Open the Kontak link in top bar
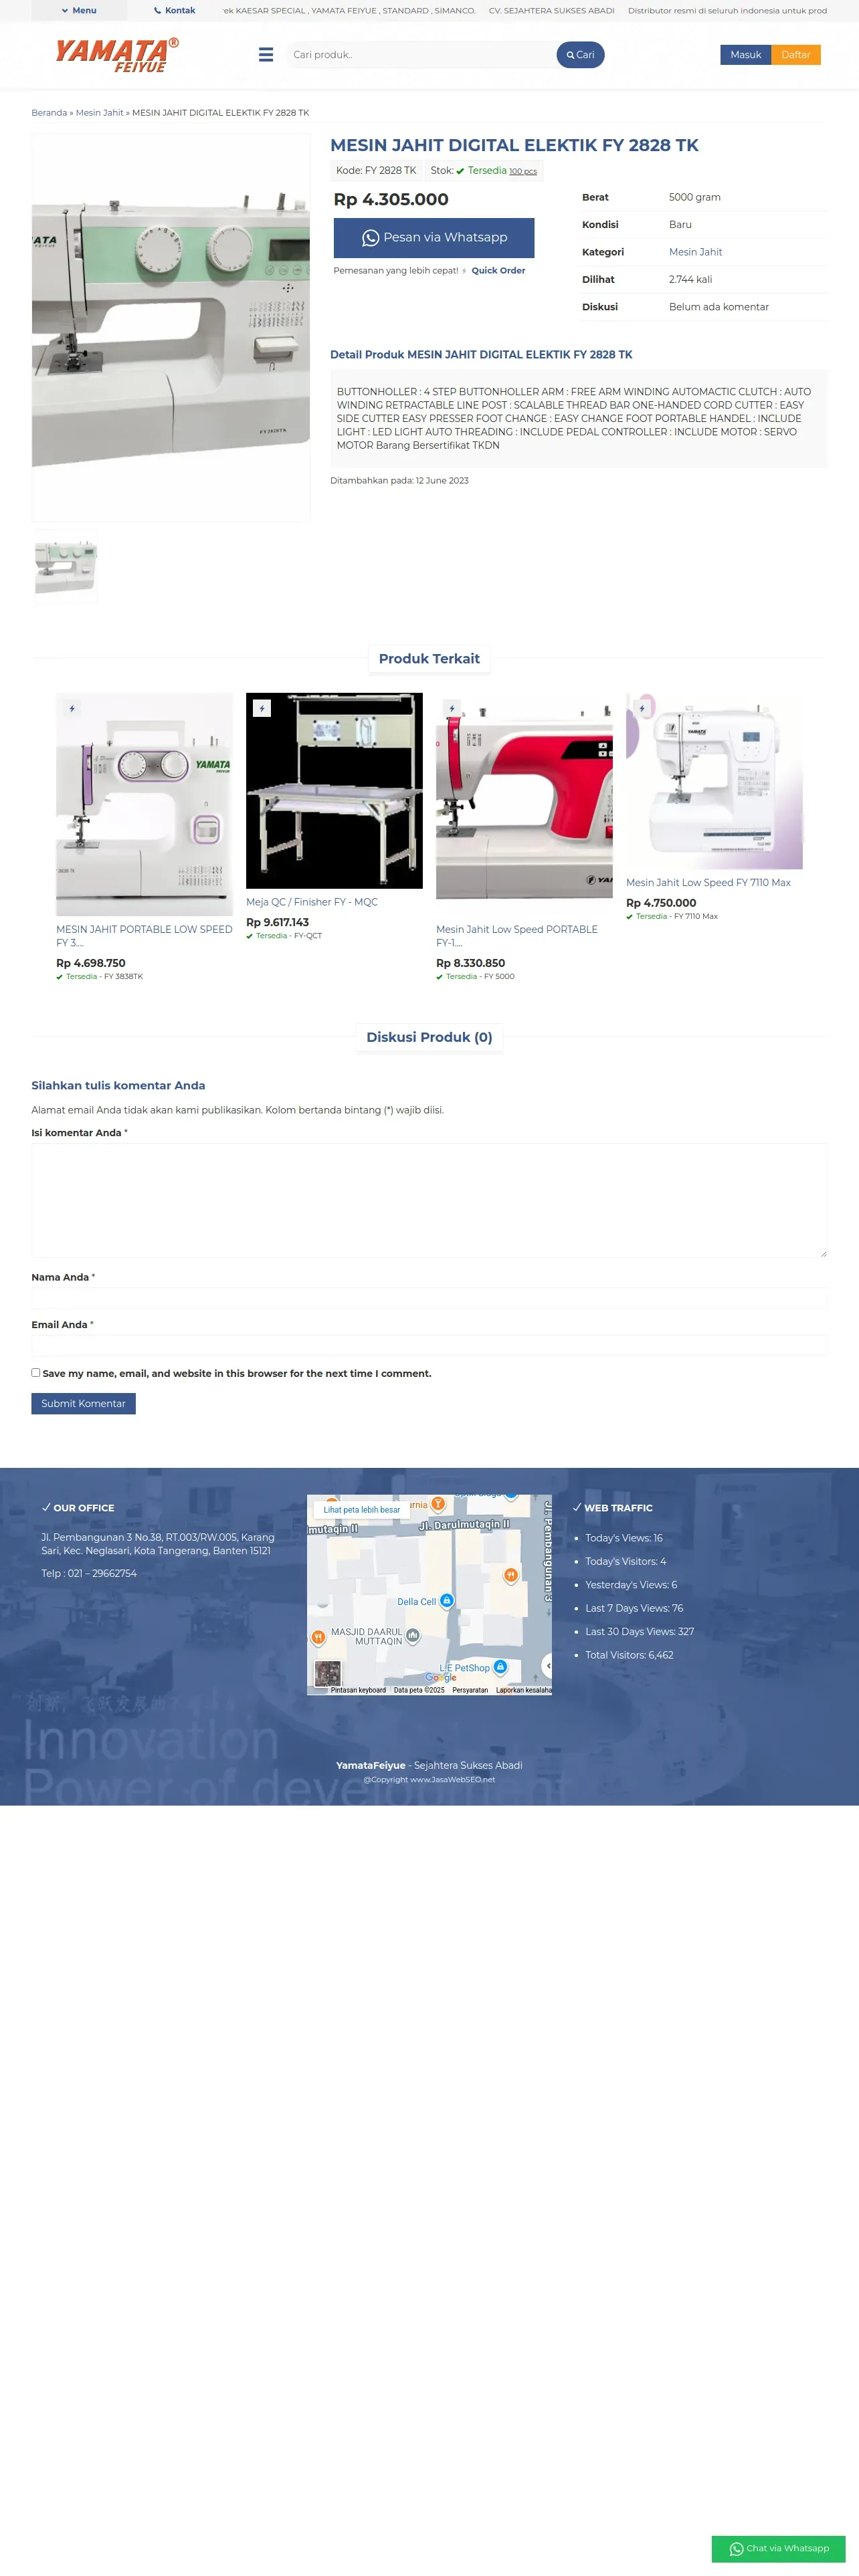The height and width of the screenshot is (2576, 859). point(175,10)
